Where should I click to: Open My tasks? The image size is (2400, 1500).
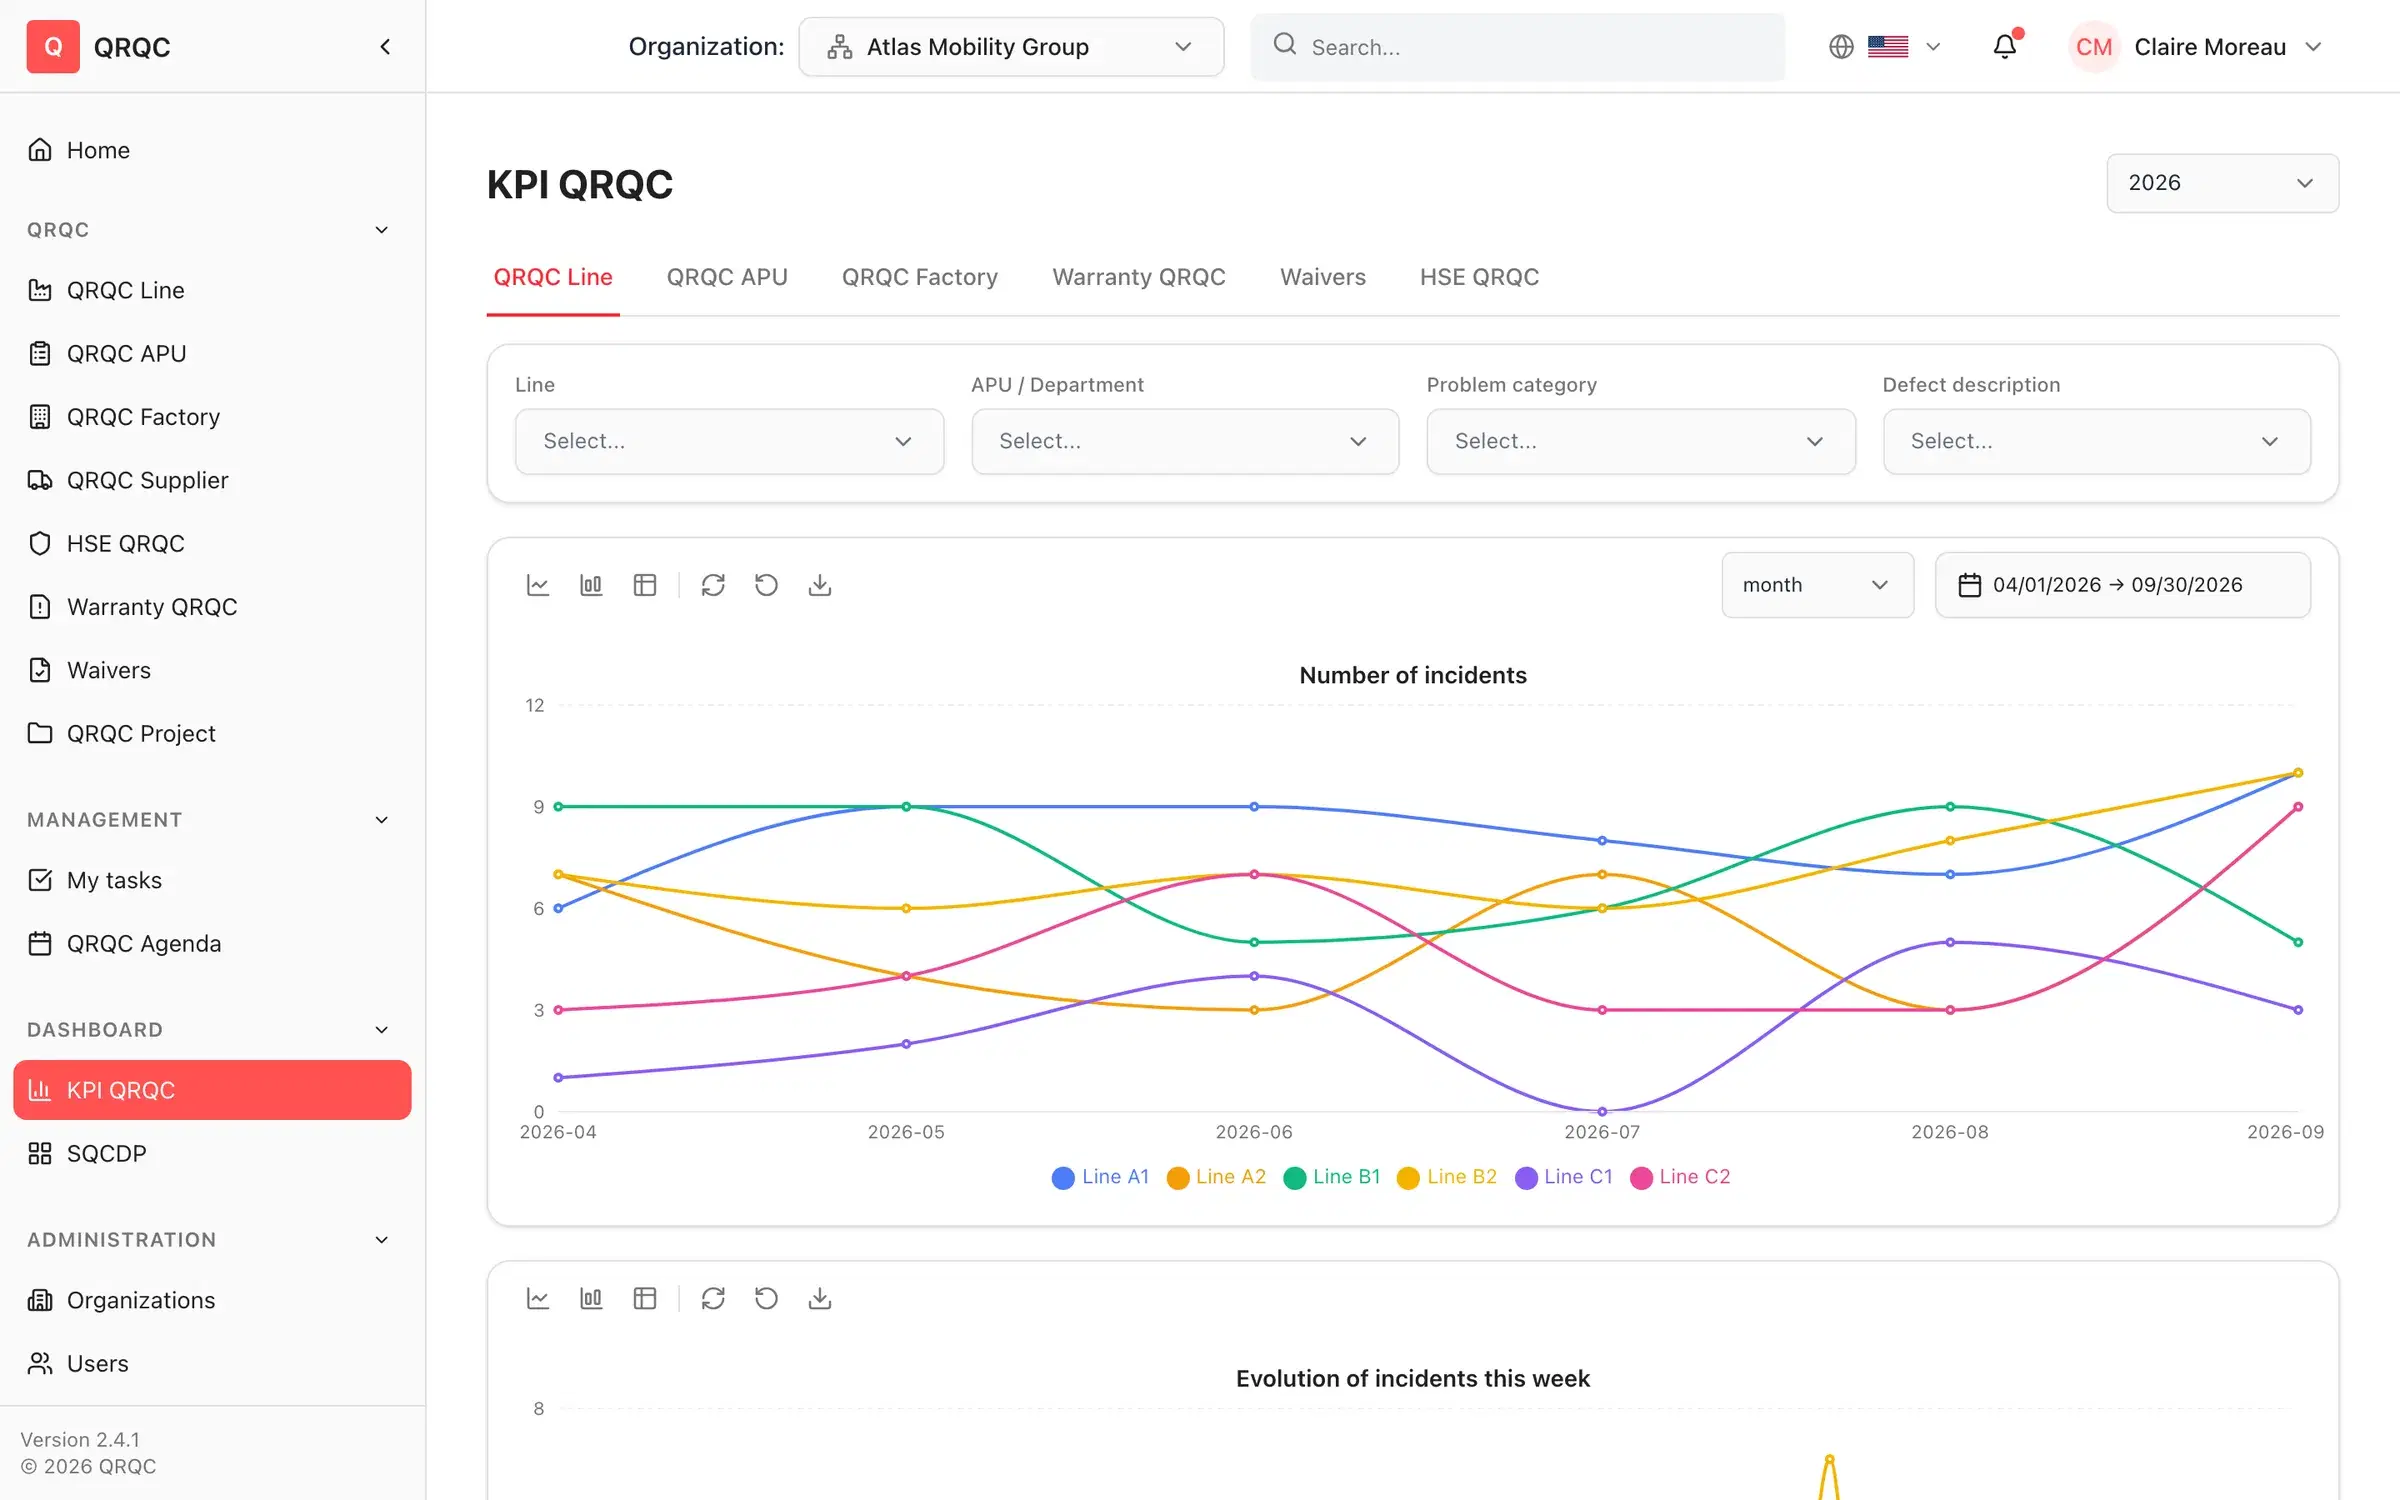pos(212,880)
